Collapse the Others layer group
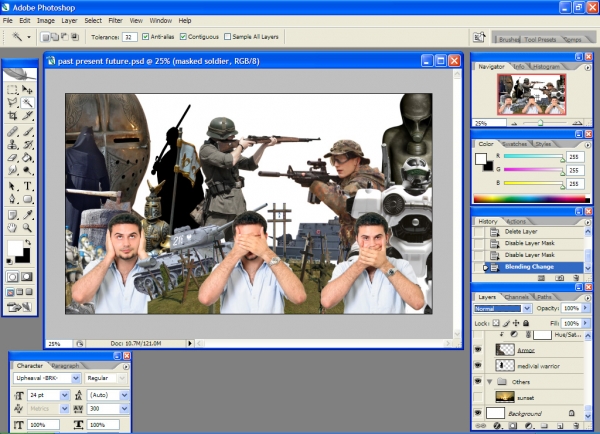Screen dimensions: 600x434 click(489, 382)
